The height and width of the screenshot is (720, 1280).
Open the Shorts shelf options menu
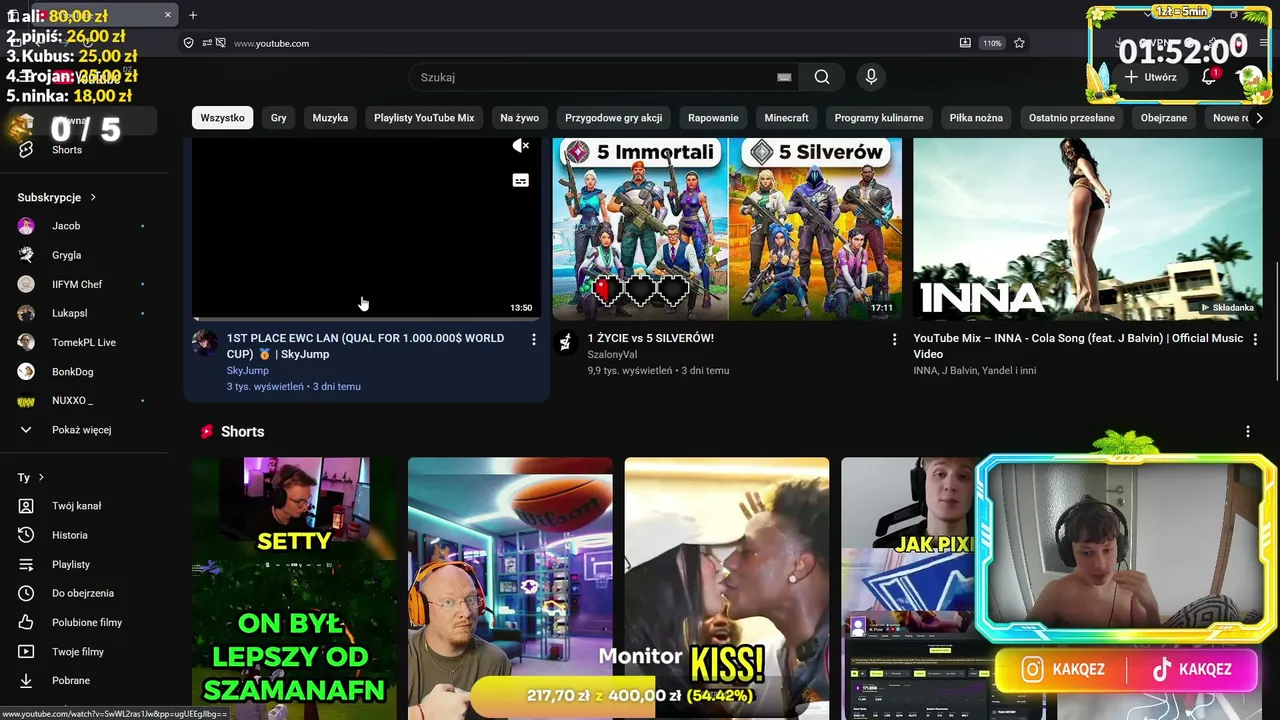1247,432
